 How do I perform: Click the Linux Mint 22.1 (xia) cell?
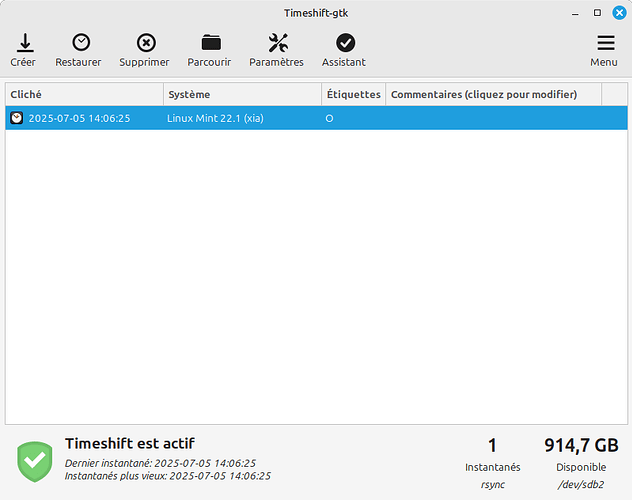215,118
